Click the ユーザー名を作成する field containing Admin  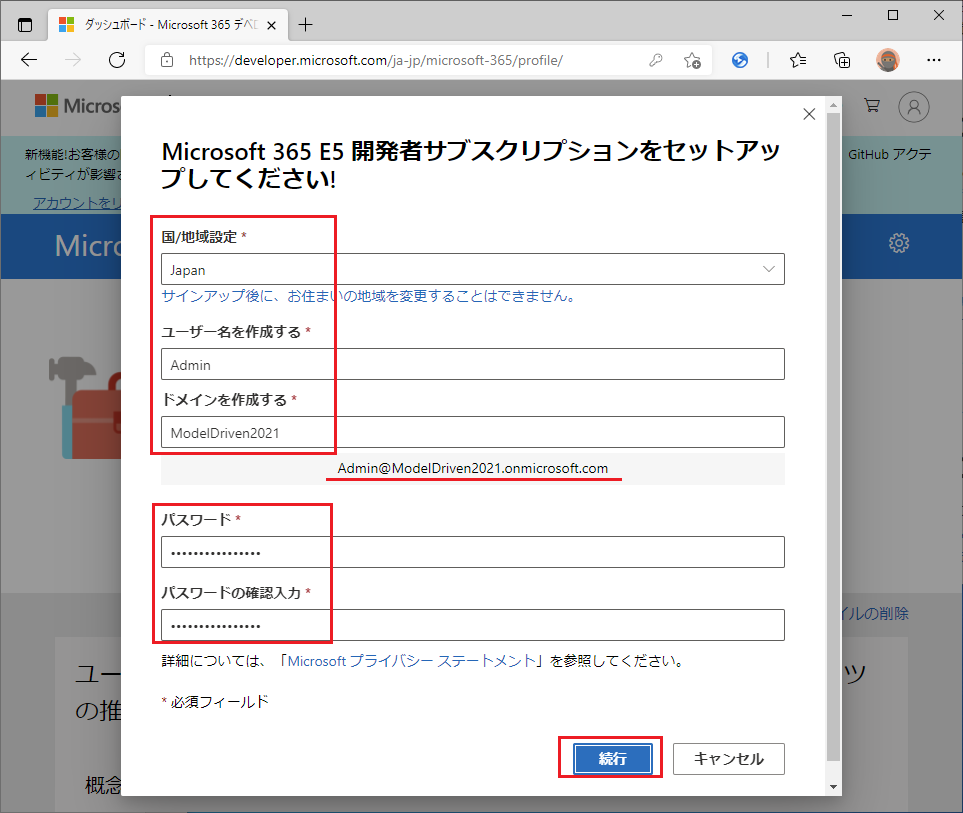(x=472, y=365)
